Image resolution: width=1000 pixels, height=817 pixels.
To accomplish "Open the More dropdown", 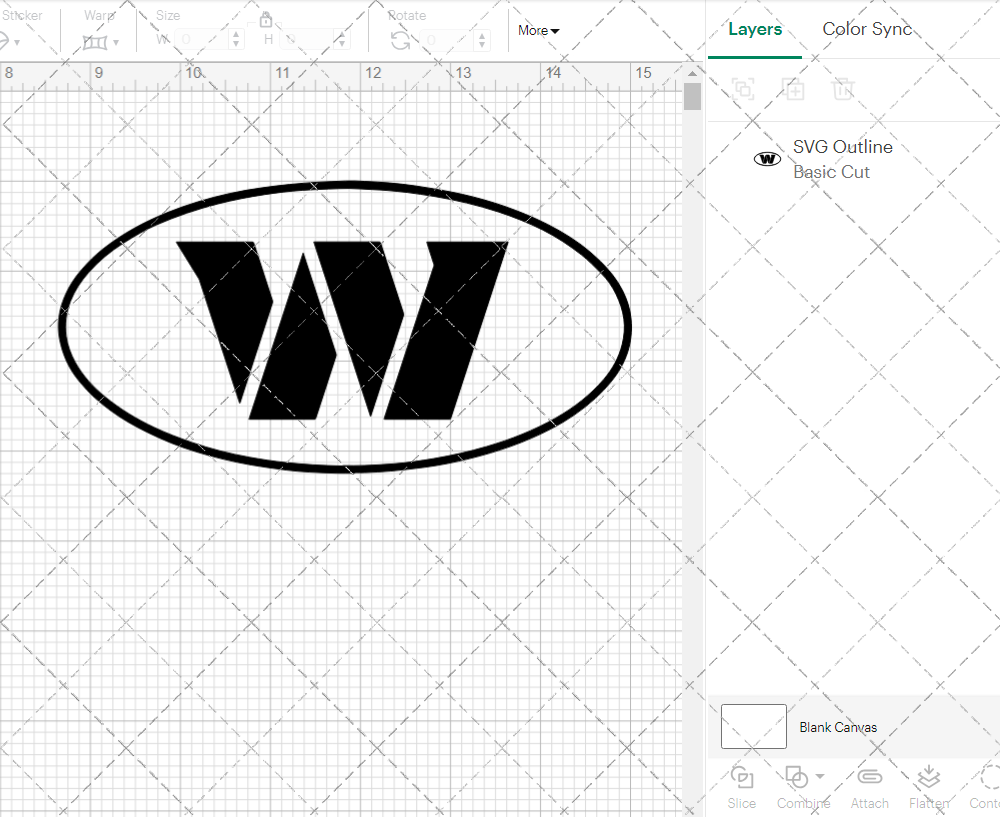I will 538,30.
